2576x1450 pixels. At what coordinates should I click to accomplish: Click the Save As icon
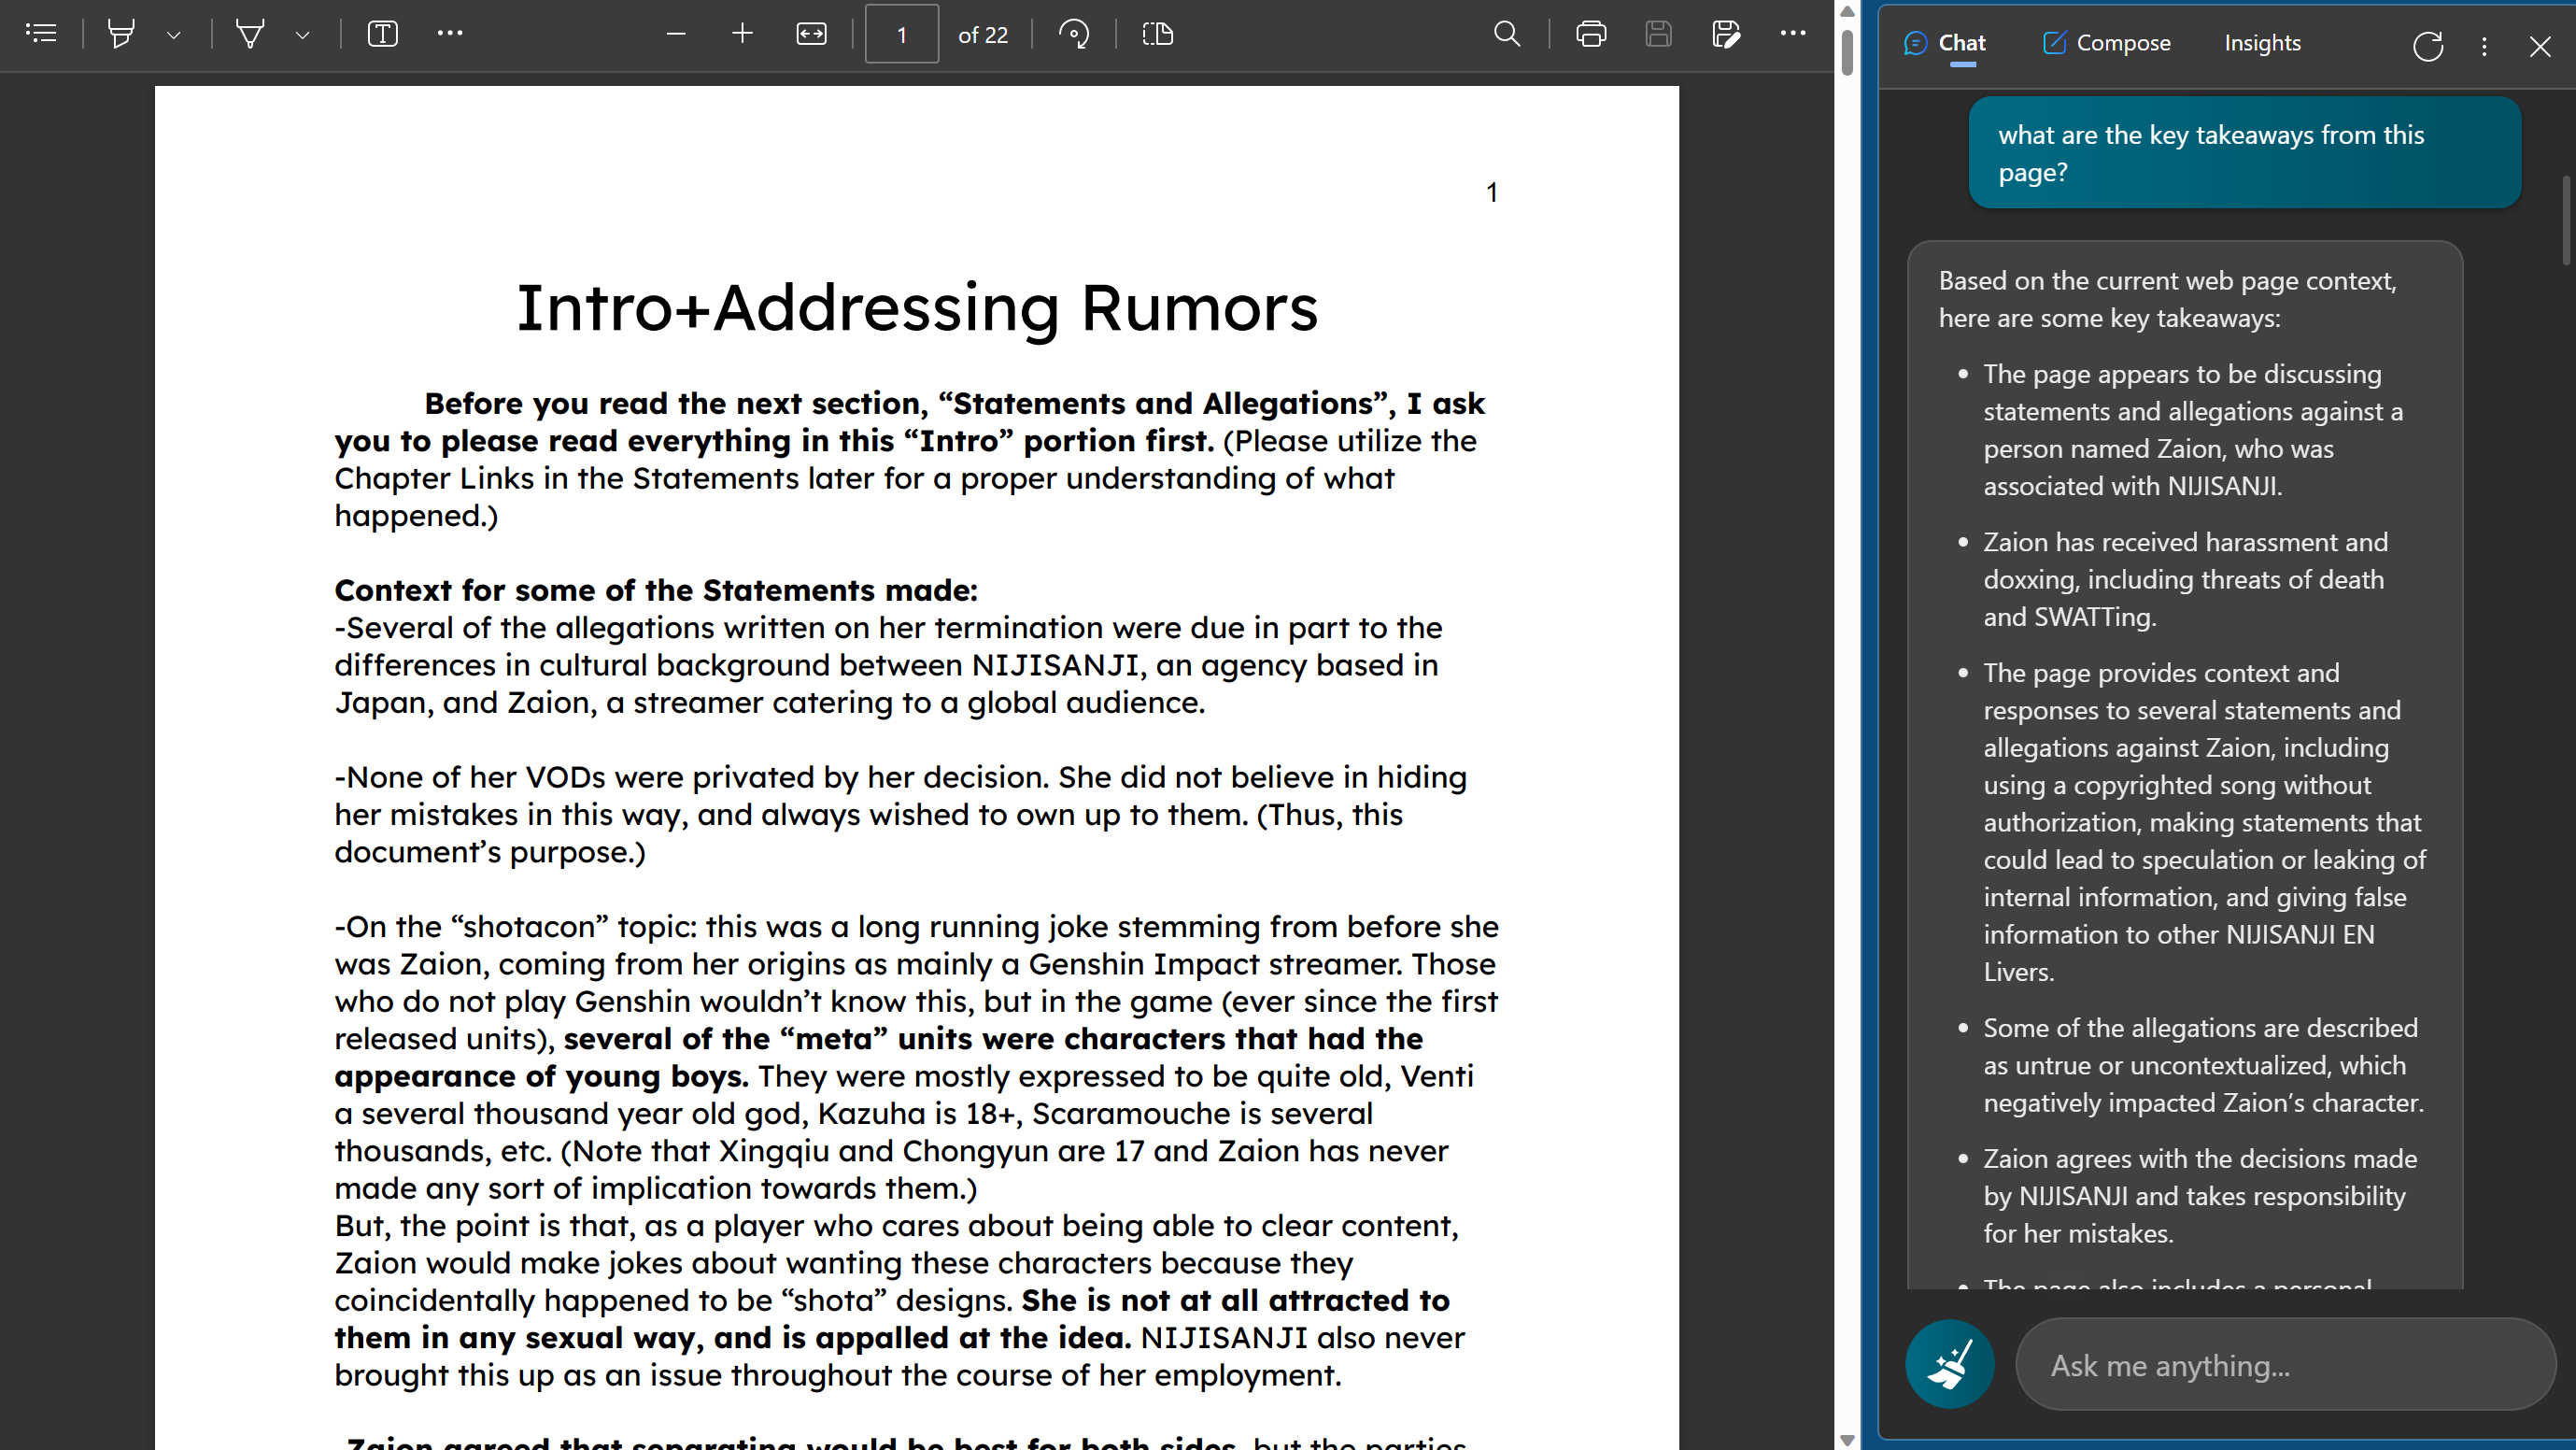pyautogui.click(x=1726, y=34)
